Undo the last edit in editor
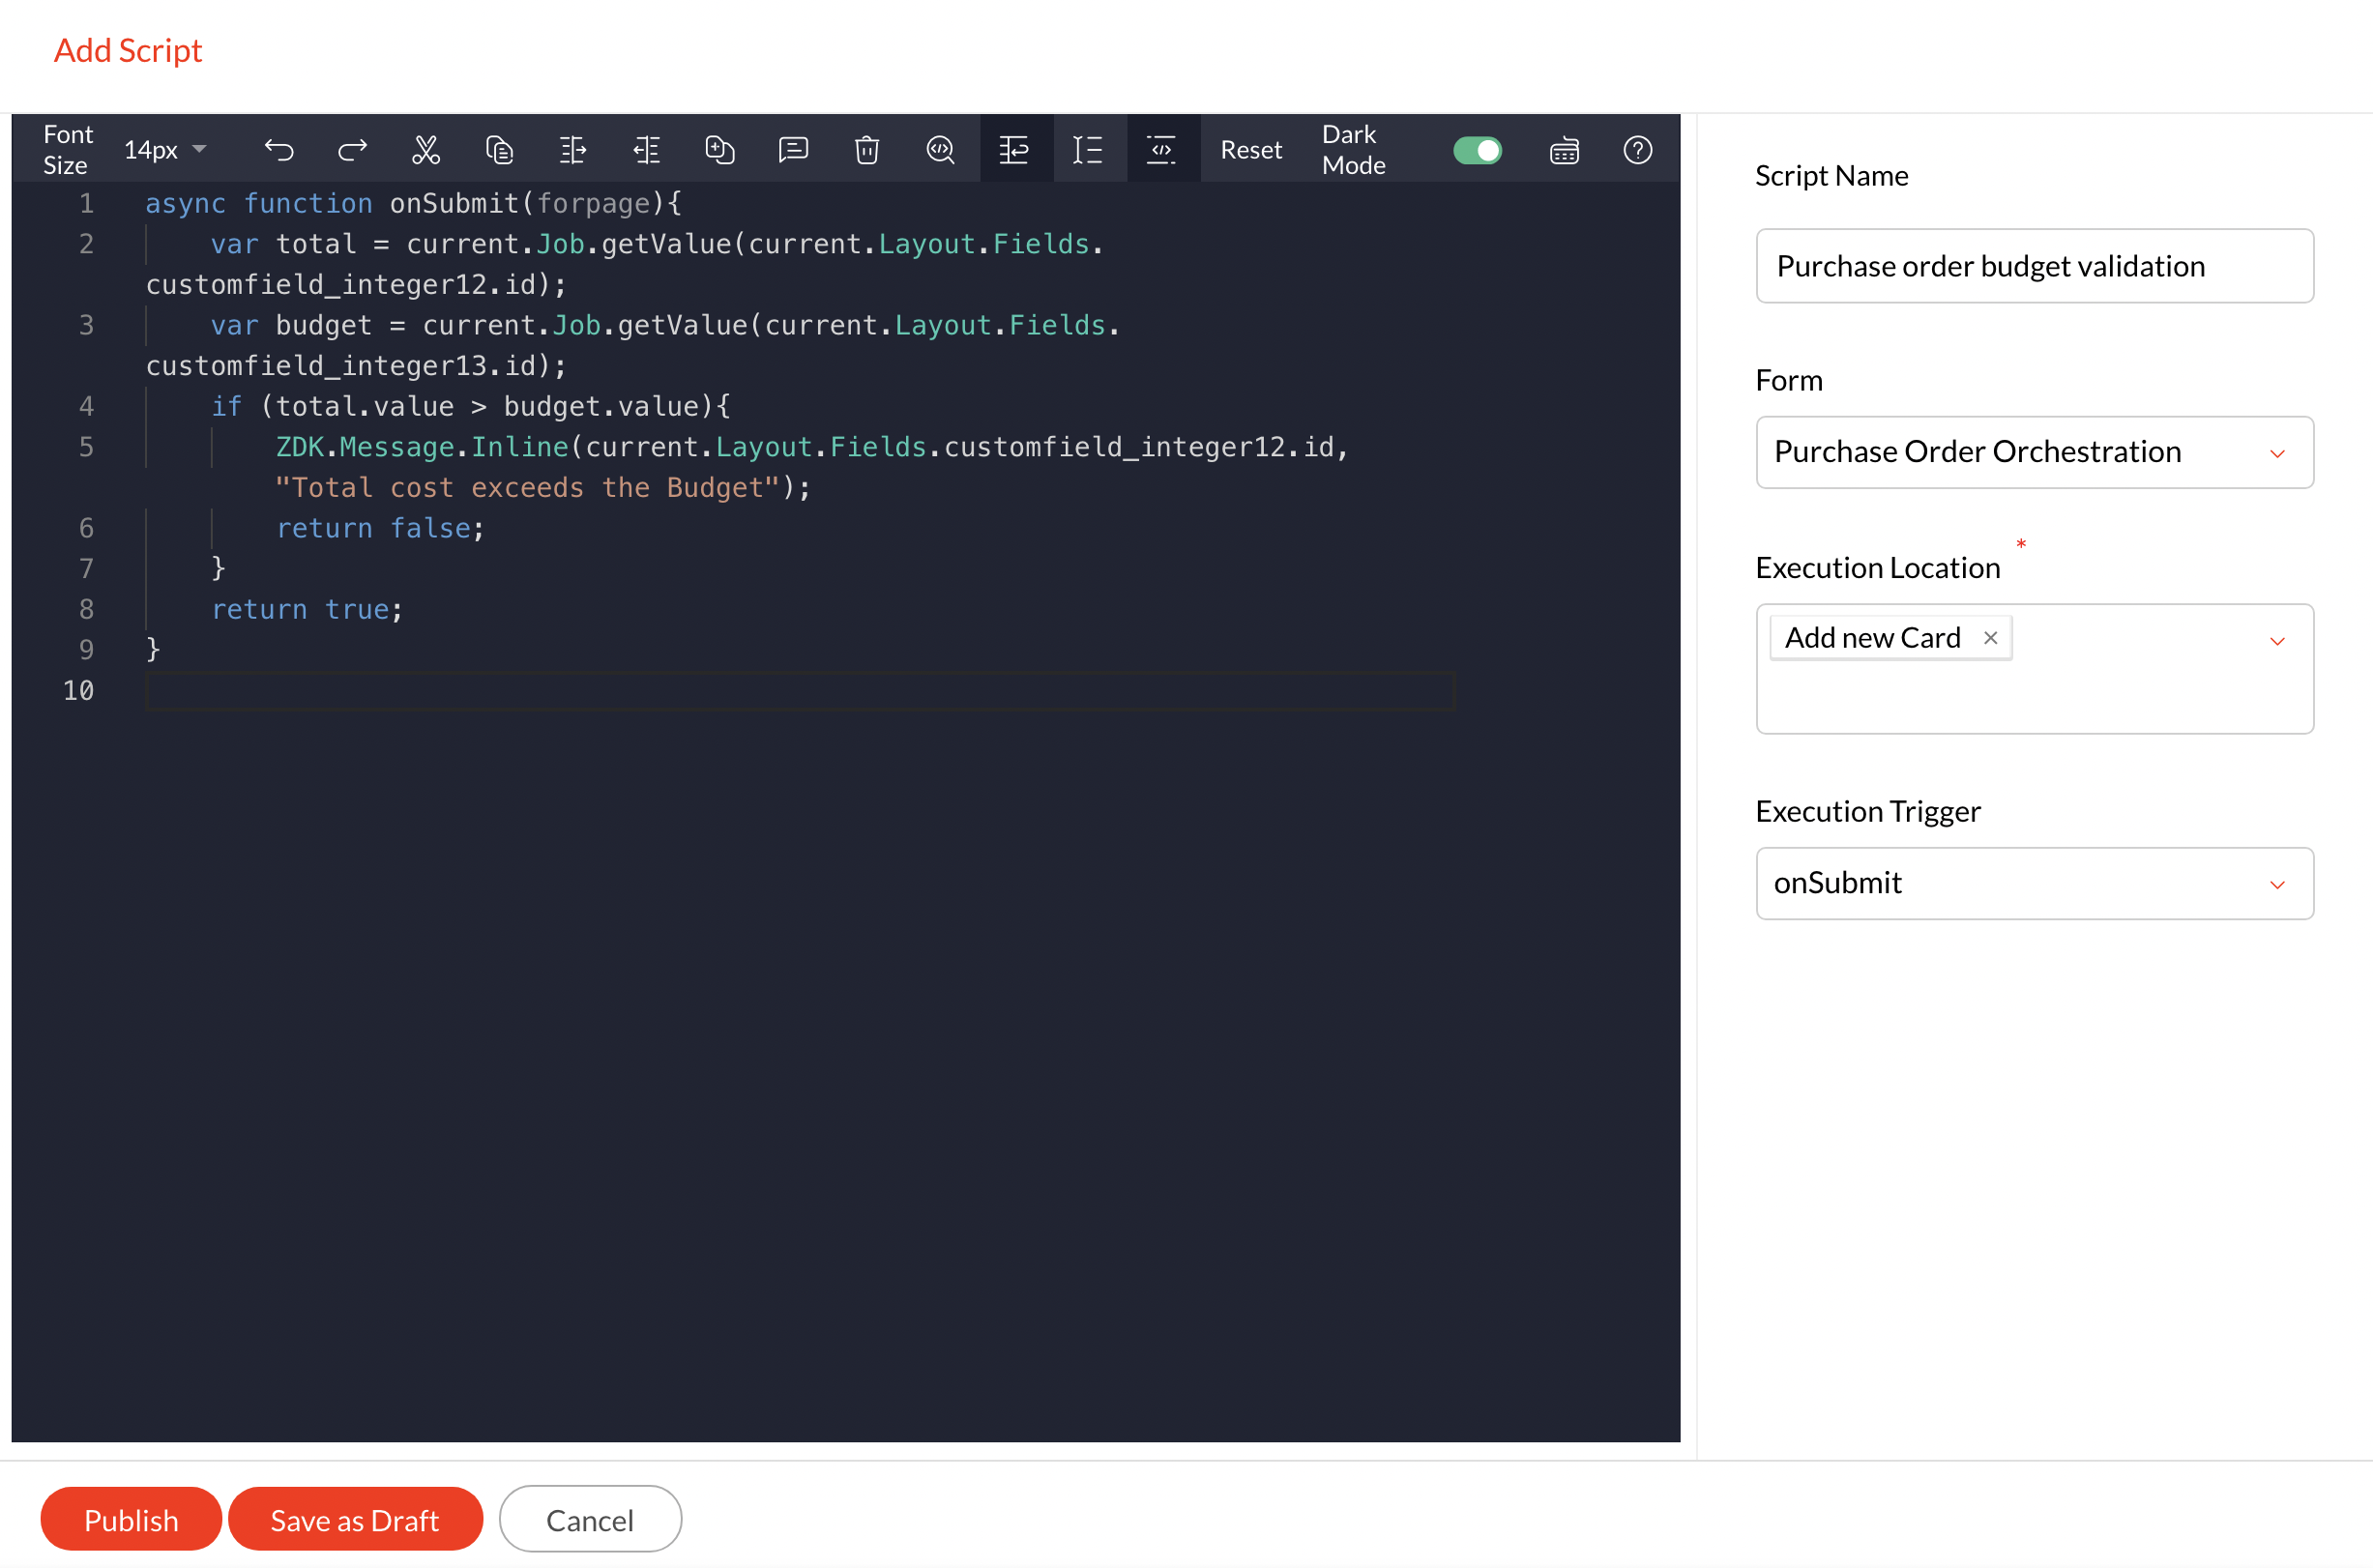2373x1568 pixels. (279, 150)
